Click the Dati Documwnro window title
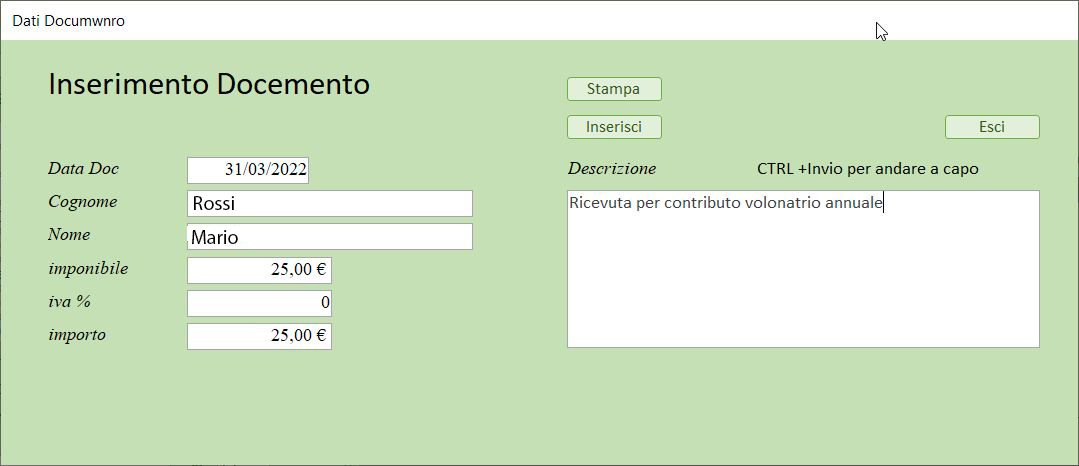 (68, 20)
